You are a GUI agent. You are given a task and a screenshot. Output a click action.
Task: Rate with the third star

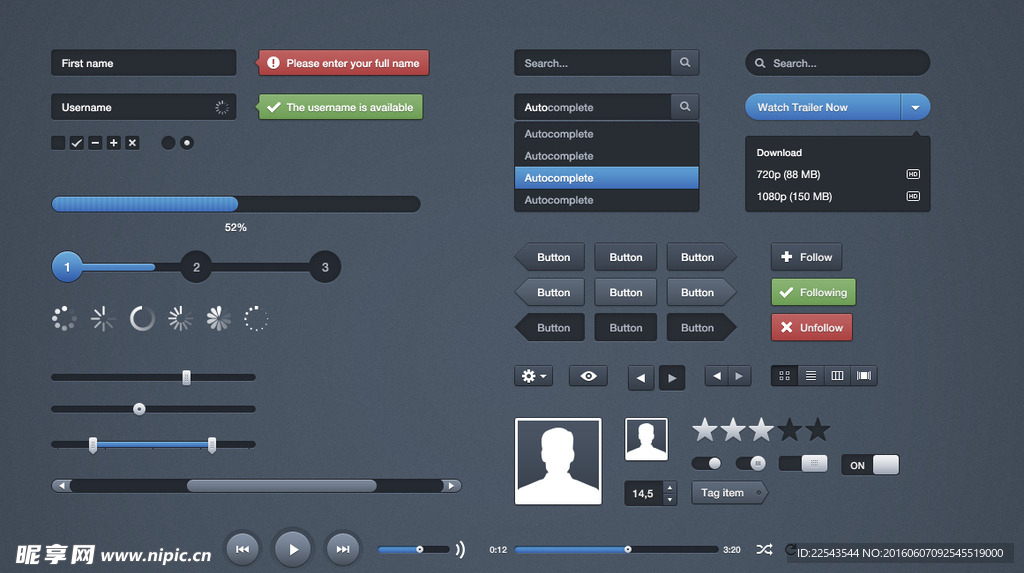click(761, 429)
